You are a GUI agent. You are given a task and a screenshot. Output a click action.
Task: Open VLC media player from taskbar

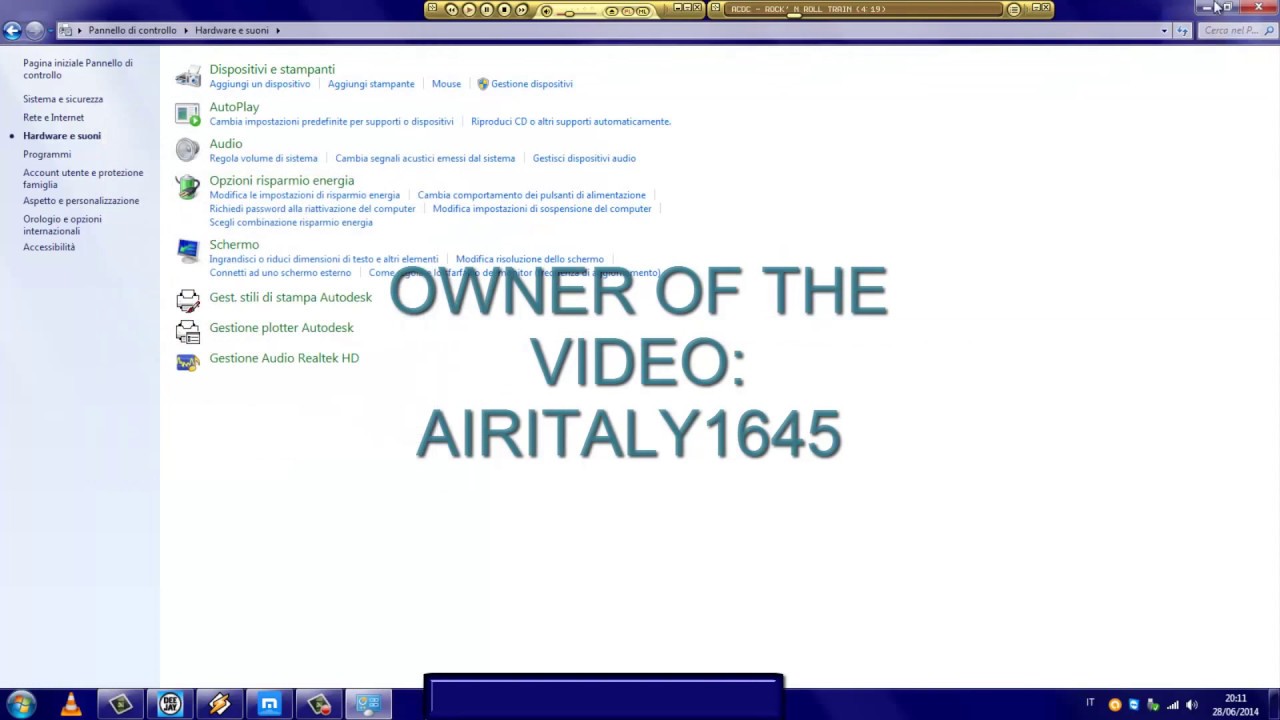71,704
